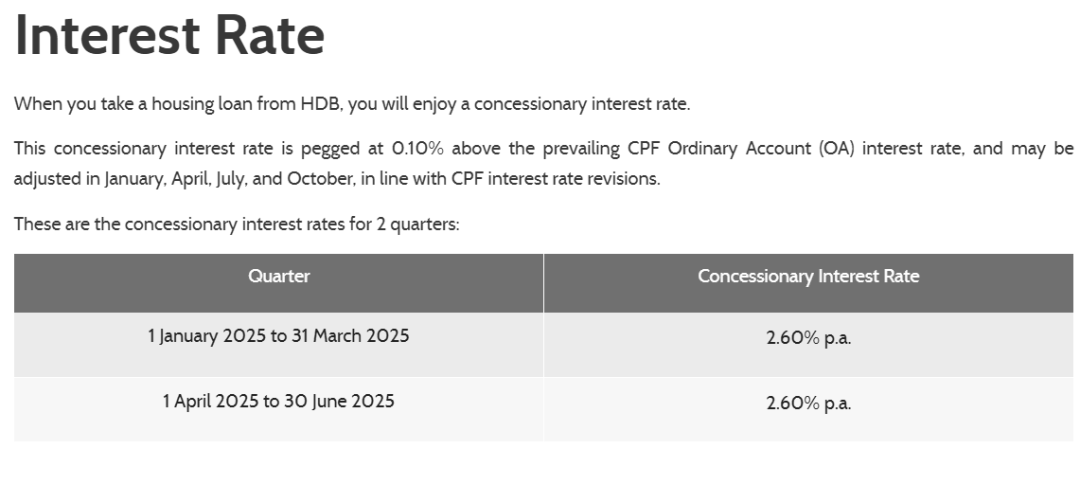1080x485 pixels.
Task: Click the 2.60% p.a. rate for January–March
Action: [x=808, y=338]
